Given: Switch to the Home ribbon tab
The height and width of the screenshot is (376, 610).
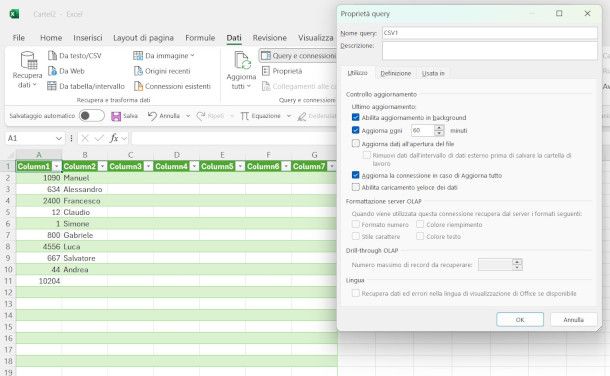Looking at the screenshot, I should (x=51, y=38).
